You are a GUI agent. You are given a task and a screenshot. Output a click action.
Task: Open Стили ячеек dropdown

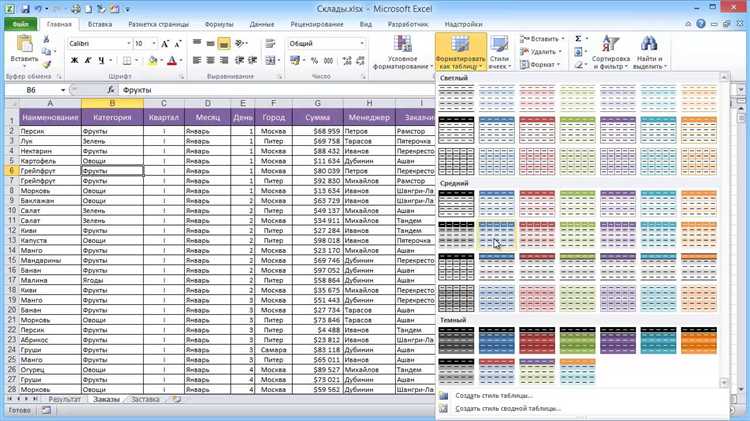pos(499,52)
